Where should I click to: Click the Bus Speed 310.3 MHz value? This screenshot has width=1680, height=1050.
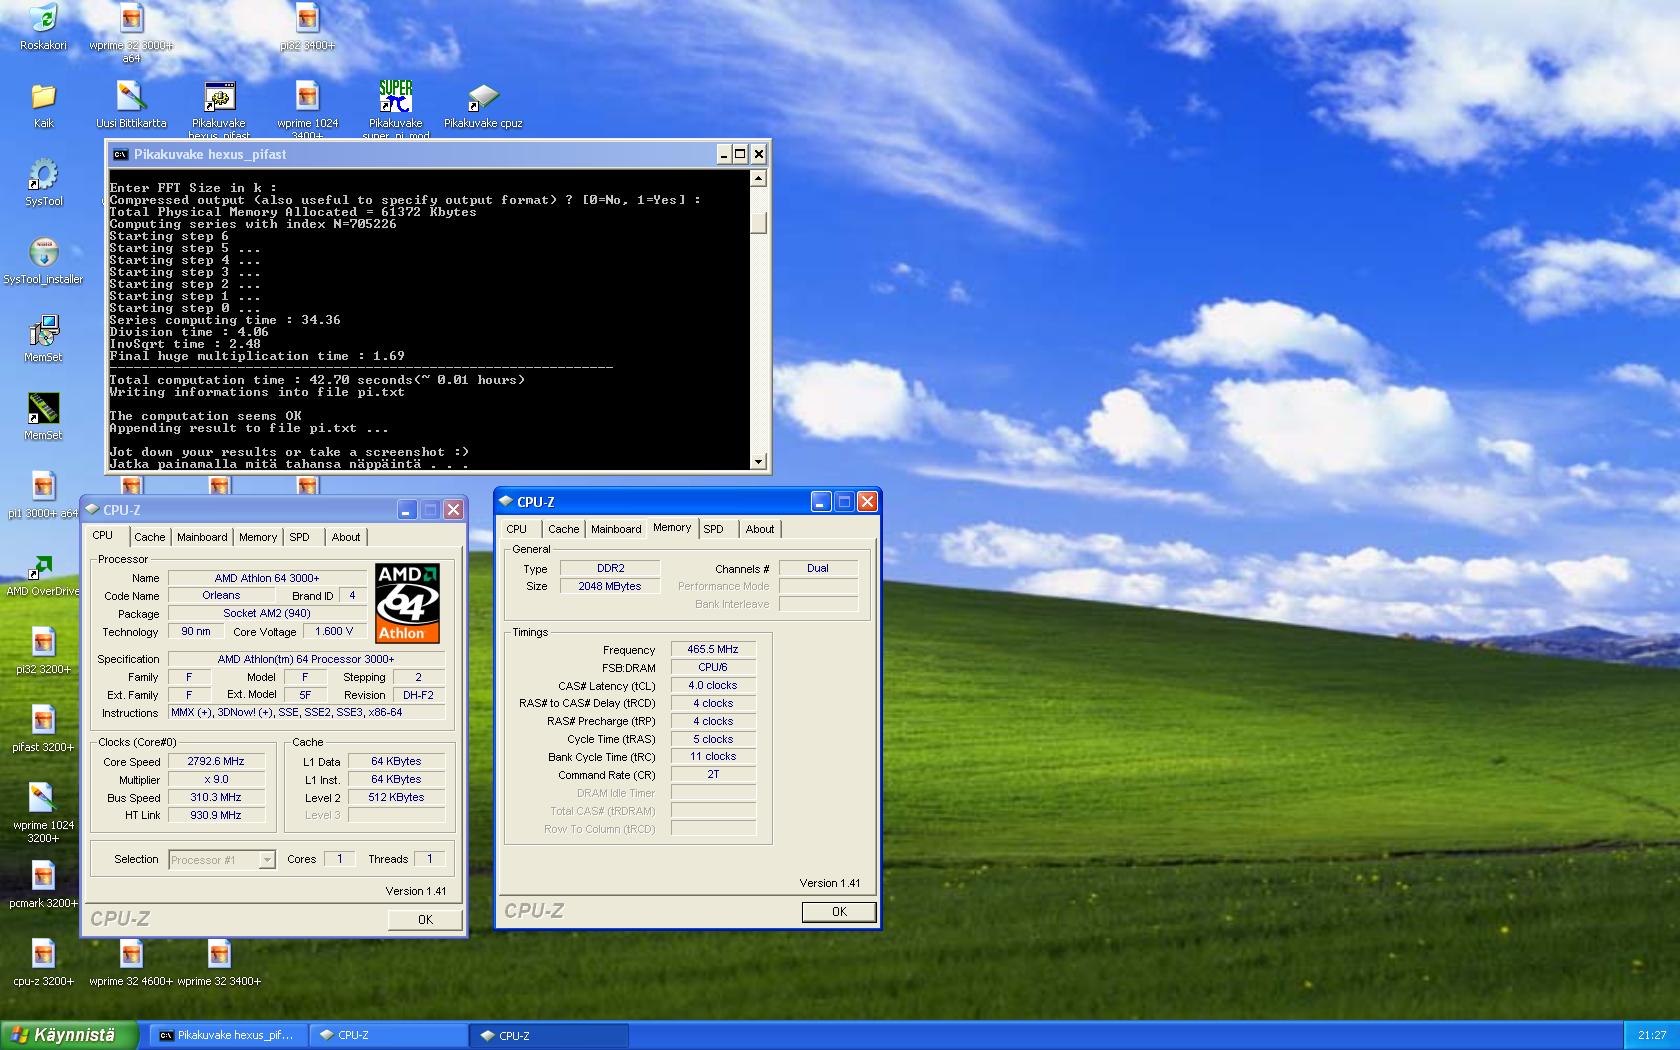click(x=216, y=797)
